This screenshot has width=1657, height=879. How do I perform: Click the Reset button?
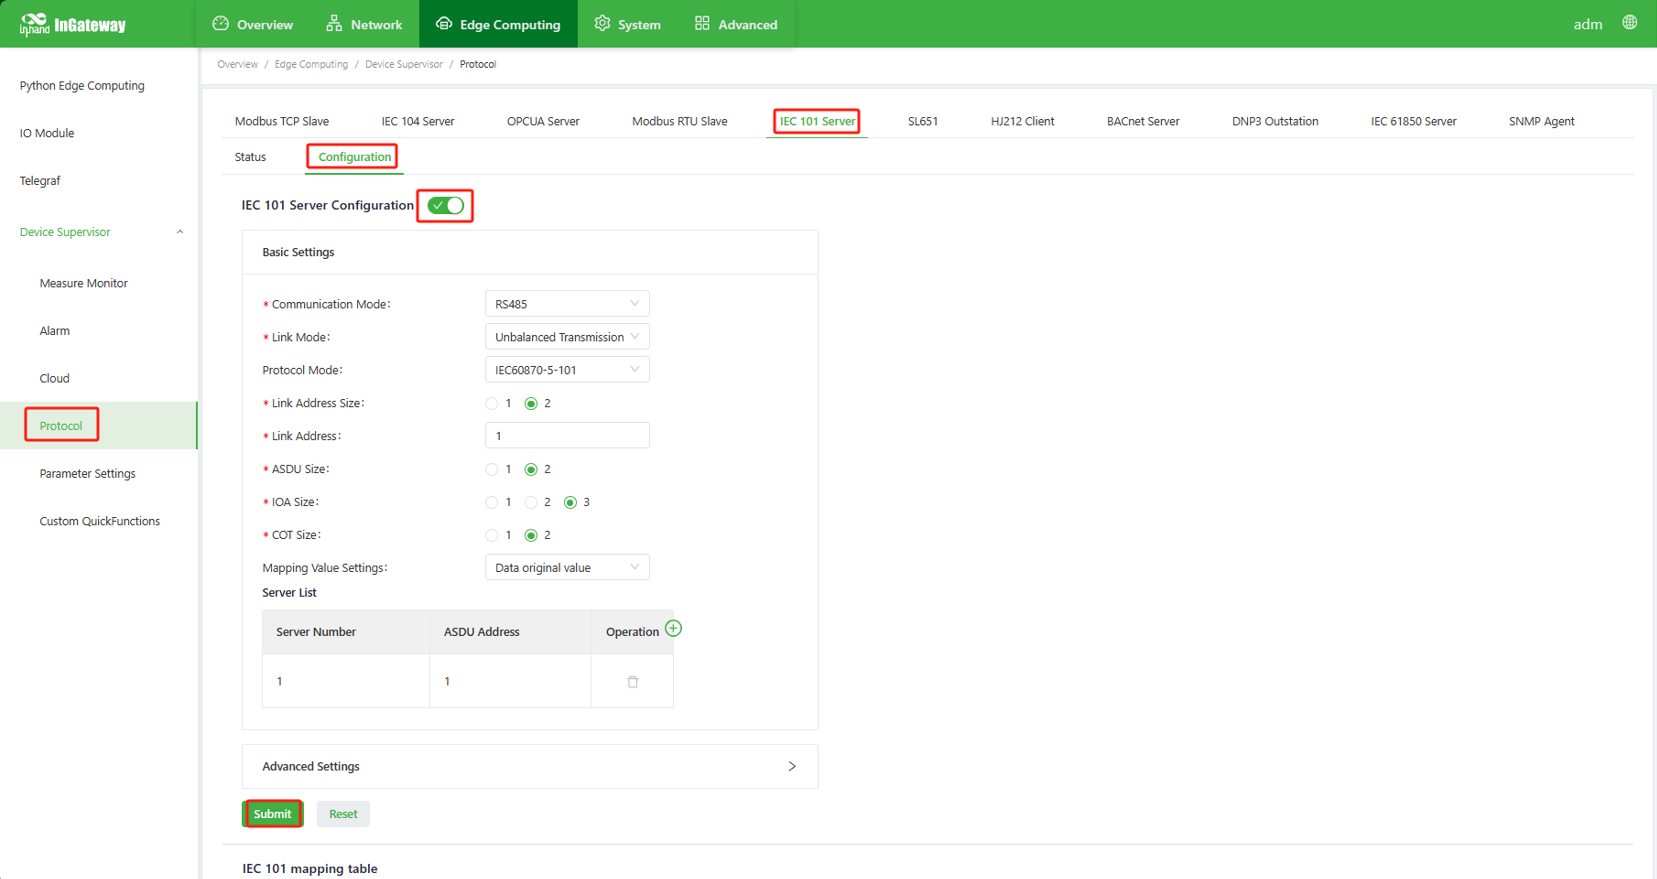click(x=343, y=814)
